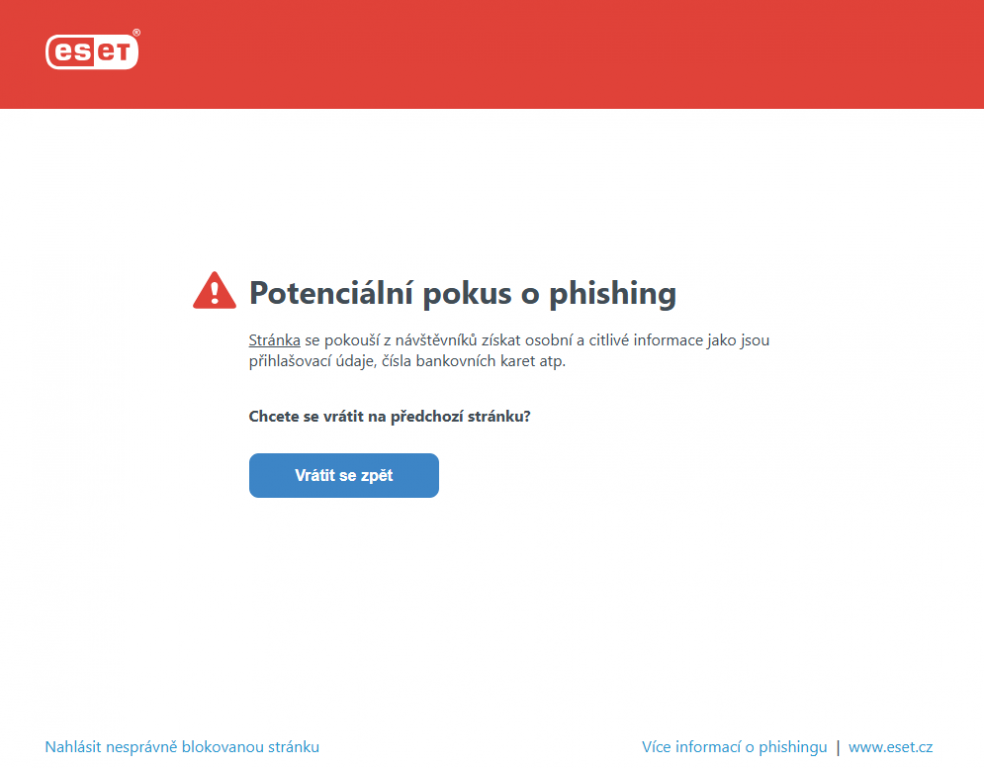
Task: Visit the www.eset.cz link
Action: pyautogui.click(x=890, y=747)
